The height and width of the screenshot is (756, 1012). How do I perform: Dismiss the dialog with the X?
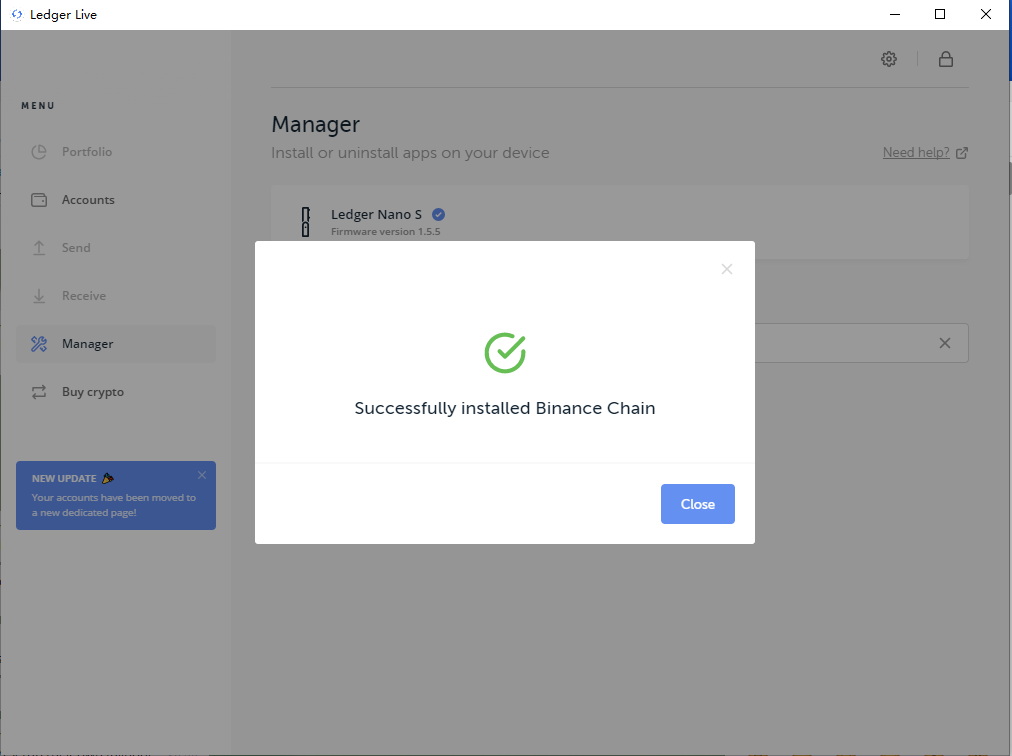point(727,269)
